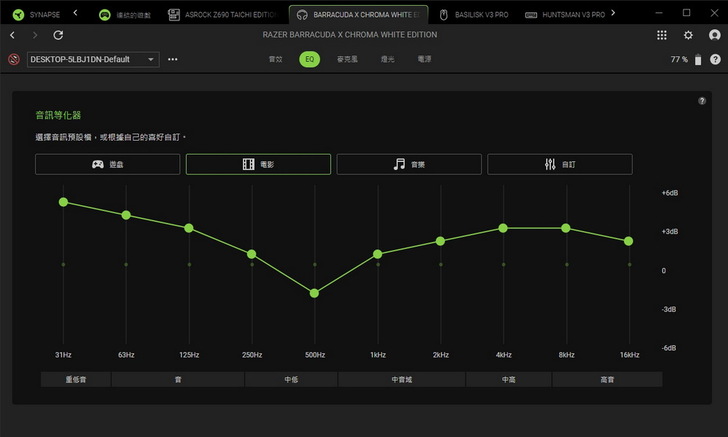Select the Game EQ preset with gamepad icon
This screenshot has height=437, width=728.
point(108,164)
